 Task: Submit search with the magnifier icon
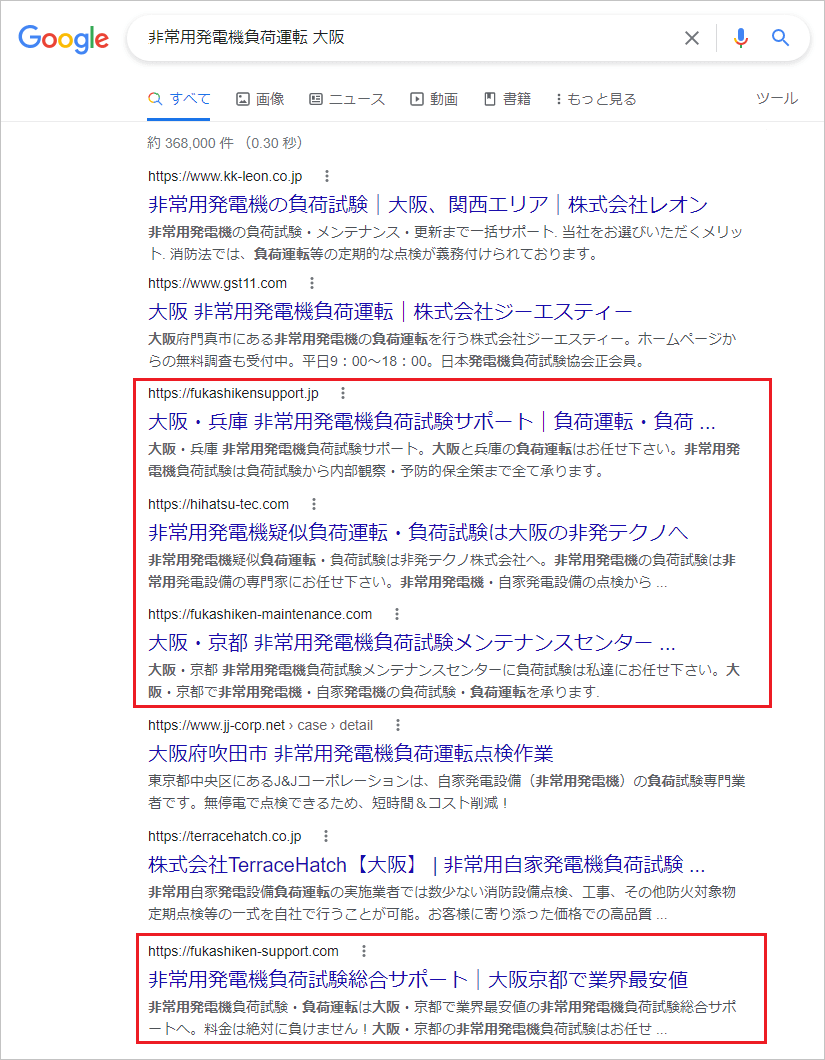(x=780, y=38)
